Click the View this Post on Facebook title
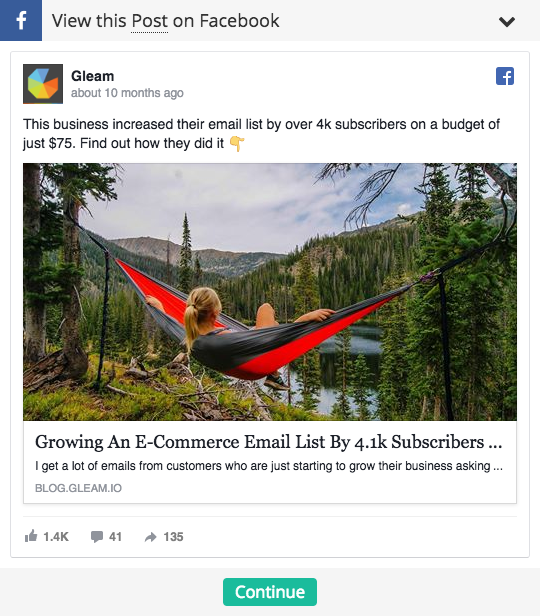Screen dimensions: 540x616 pos(165,21)
